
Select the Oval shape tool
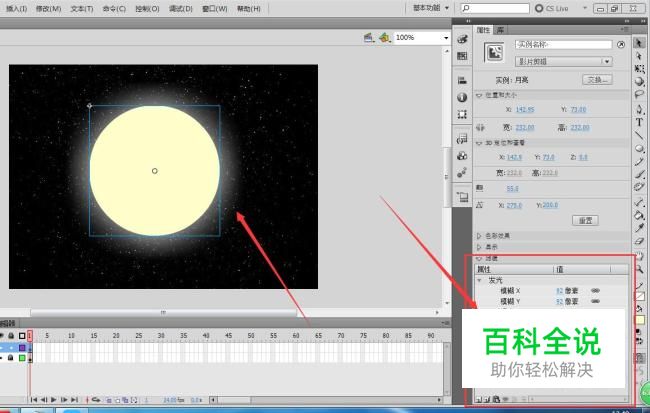pos(639,148)
